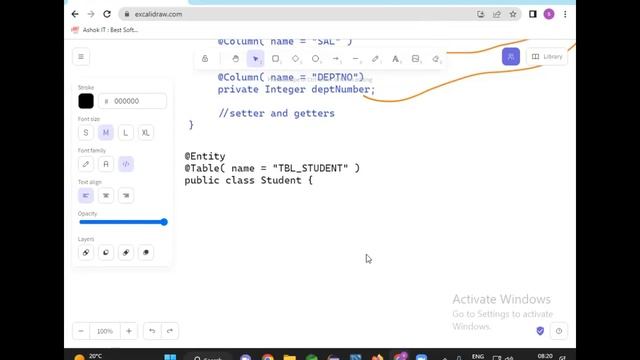Select the @Table TBL_STUDENT line
The width and height of the screenshot is (640, 360).
tap(272, 168)
